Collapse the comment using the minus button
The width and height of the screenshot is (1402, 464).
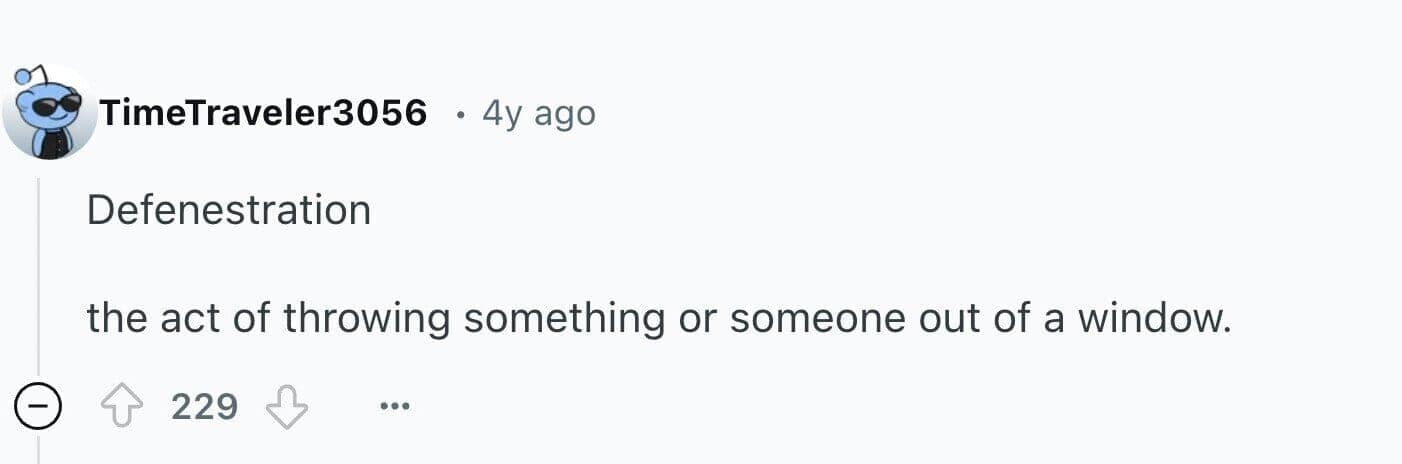pyautogui.click(x=38, y=407)
